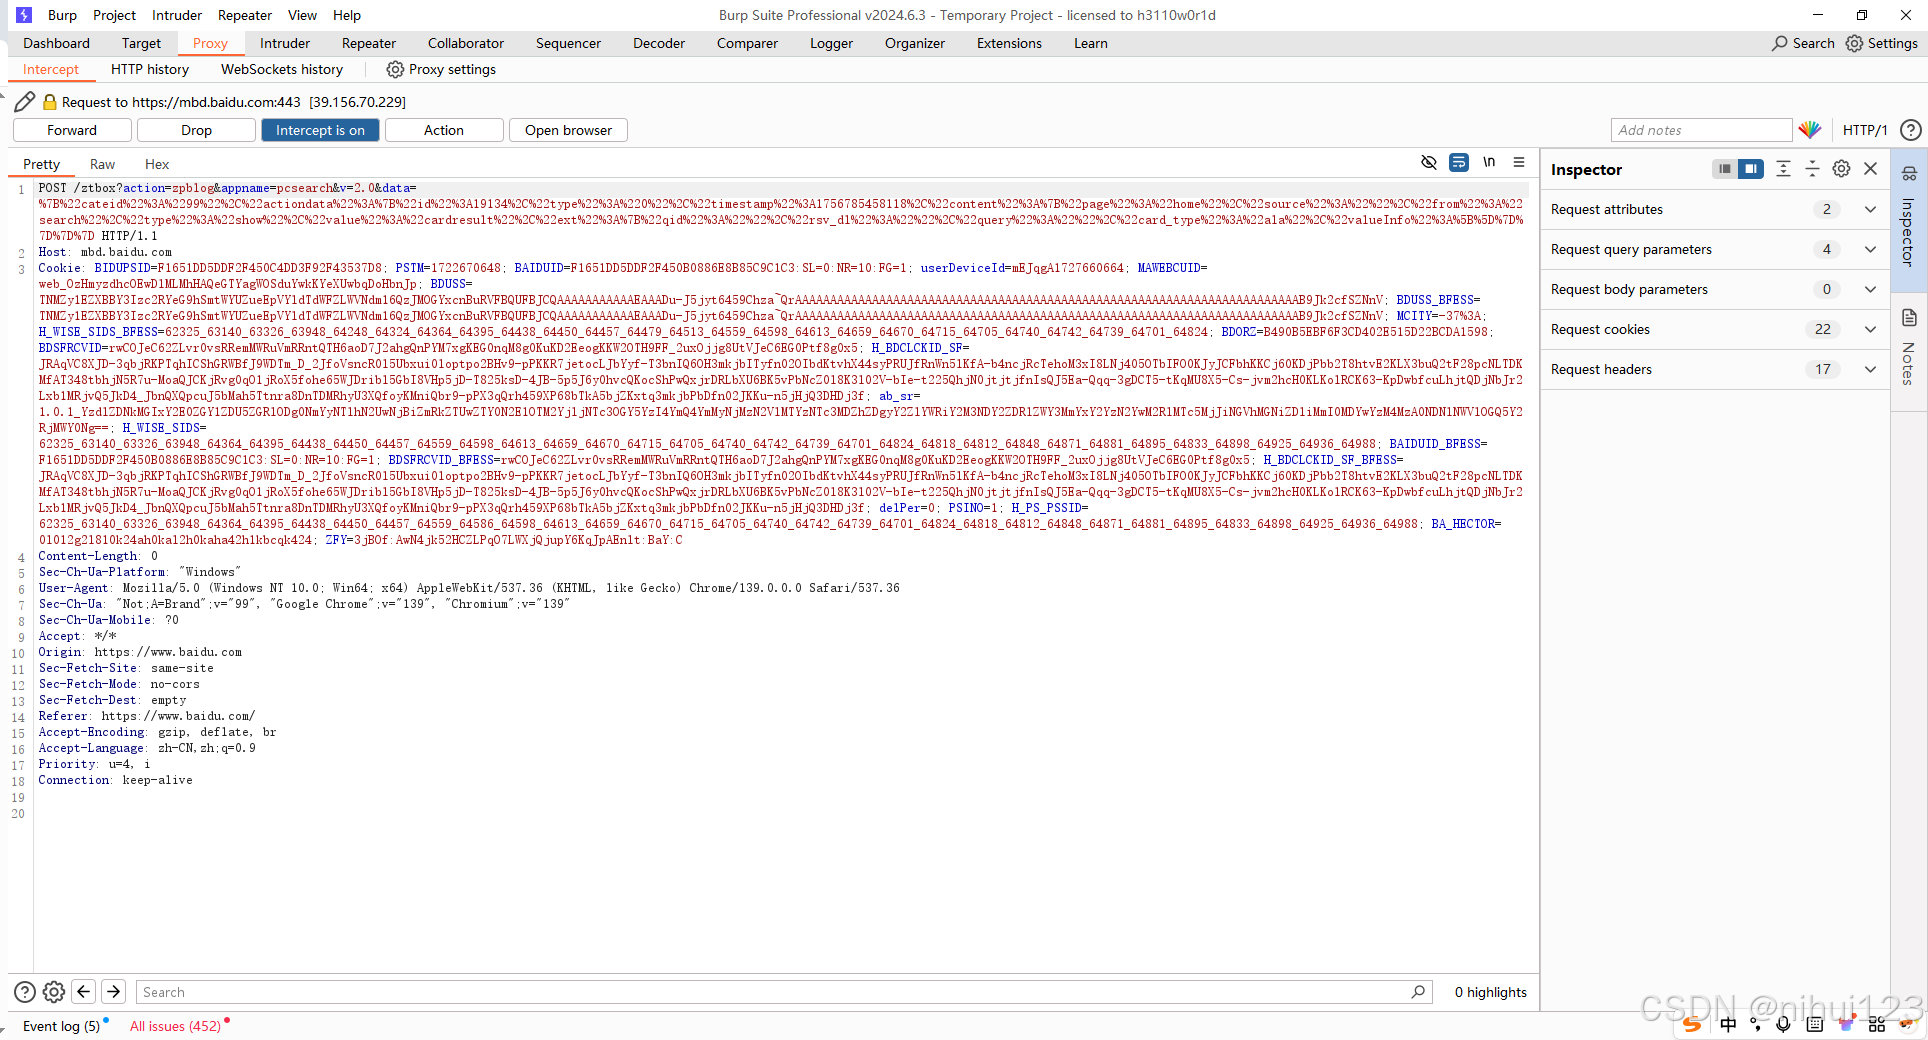Open the Project menu
Viewport: 1928px width, 1040px height.
tap(114, 15)
